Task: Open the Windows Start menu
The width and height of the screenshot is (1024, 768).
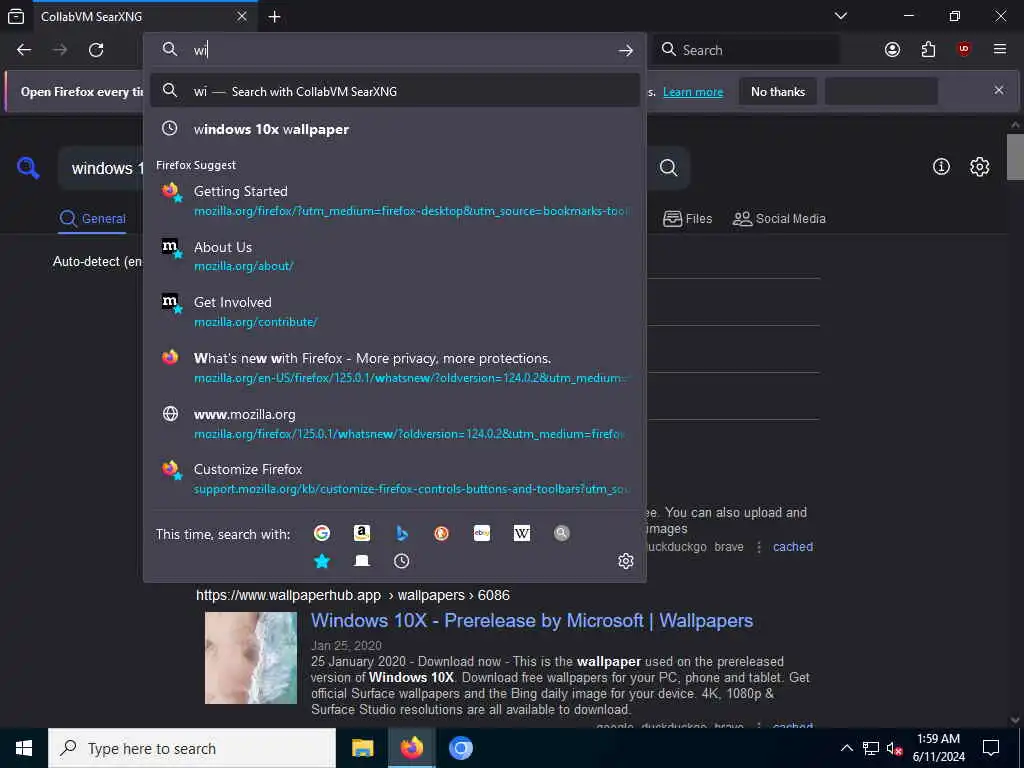Action: [x=24, y=748]
